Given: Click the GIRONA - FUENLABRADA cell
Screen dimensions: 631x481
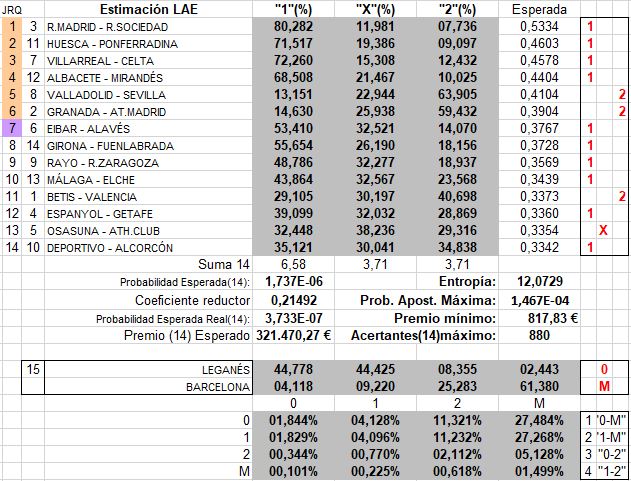Looking at the screenshot, I should click(148, 146).
